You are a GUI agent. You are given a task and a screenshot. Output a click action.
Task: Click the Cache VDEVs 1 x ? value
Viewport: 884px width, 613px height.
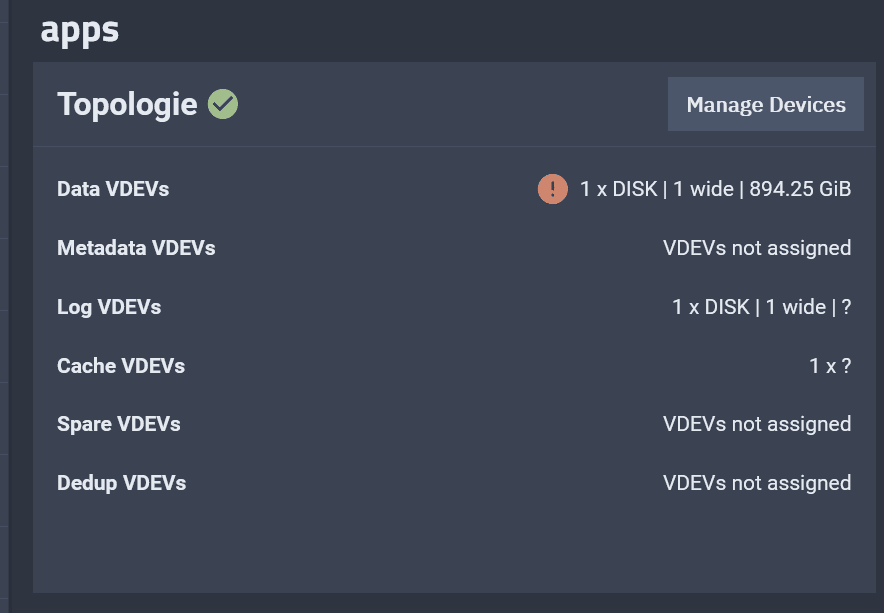click(830, 366)
